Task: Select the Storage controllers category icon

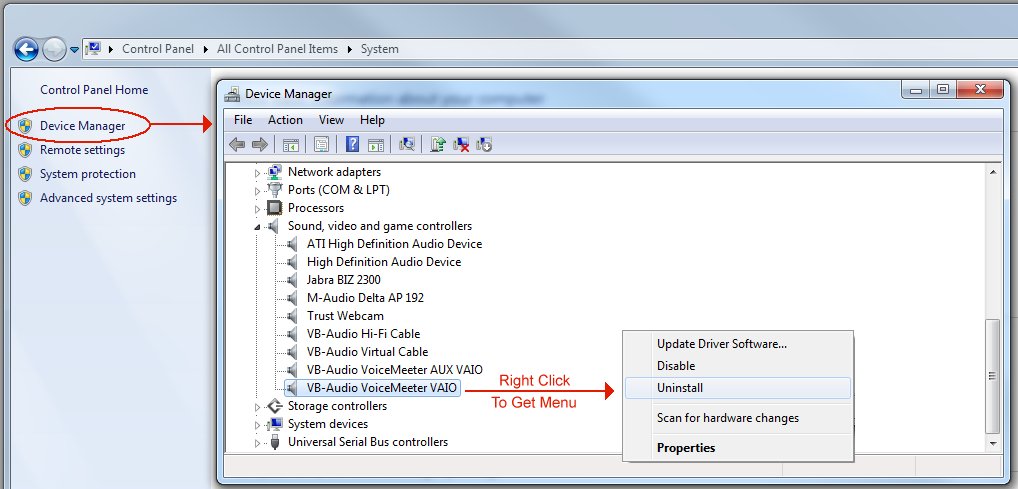Action: (x=275, y=406)
